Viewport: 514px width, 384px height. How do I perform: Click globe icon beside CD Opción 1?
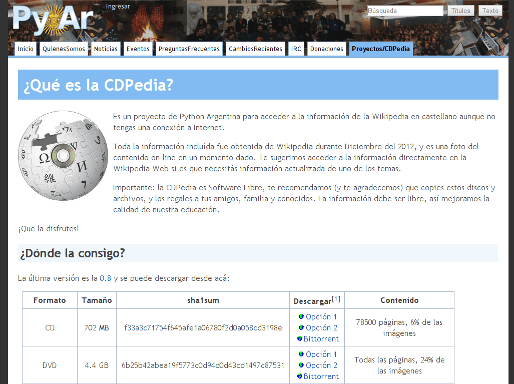click(x=301, y=316)
